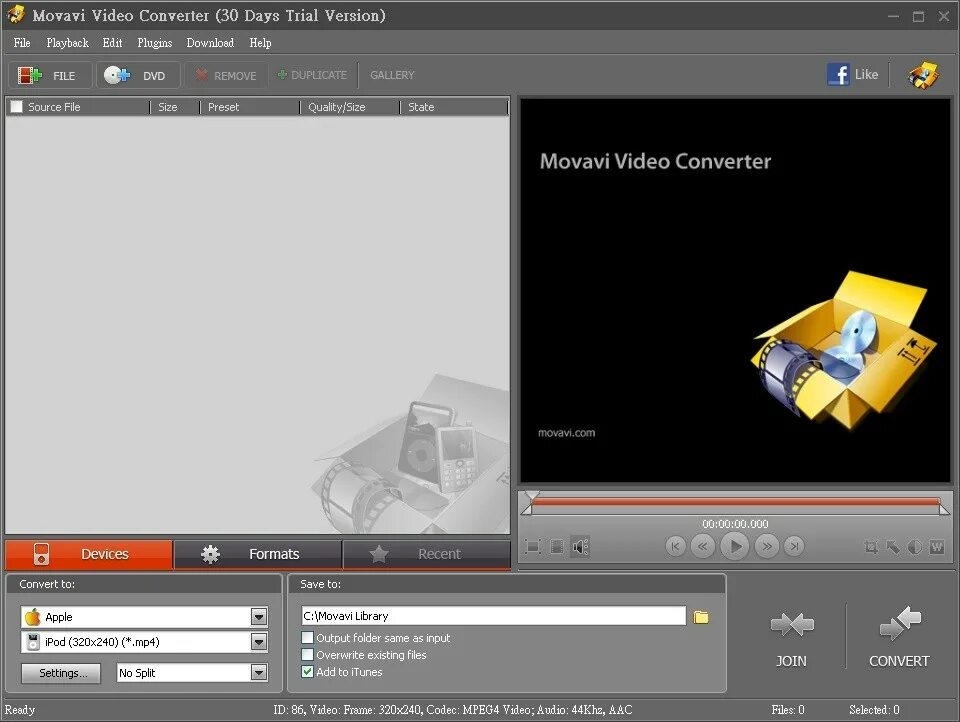Click the Save to path input field
This screenshot has width=960, height=722.
493,616
